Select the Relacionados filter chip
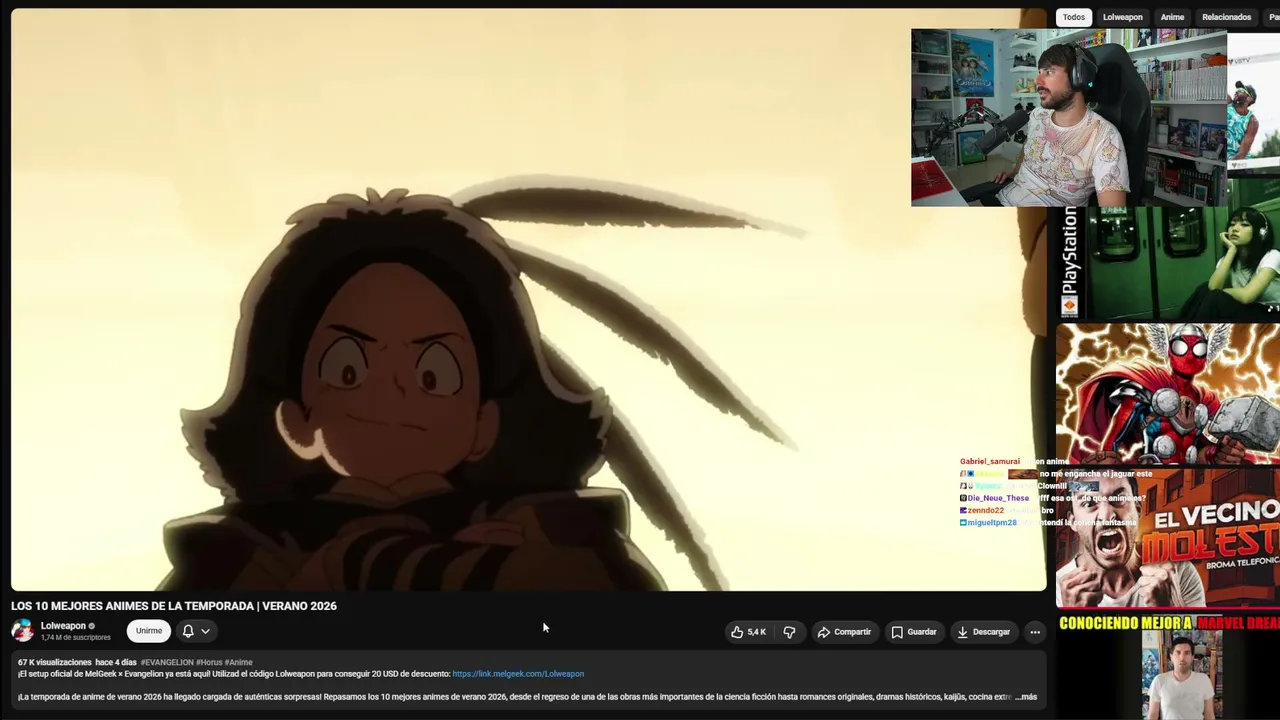Screen dimensions: 1280x720 pos(1226,17)
